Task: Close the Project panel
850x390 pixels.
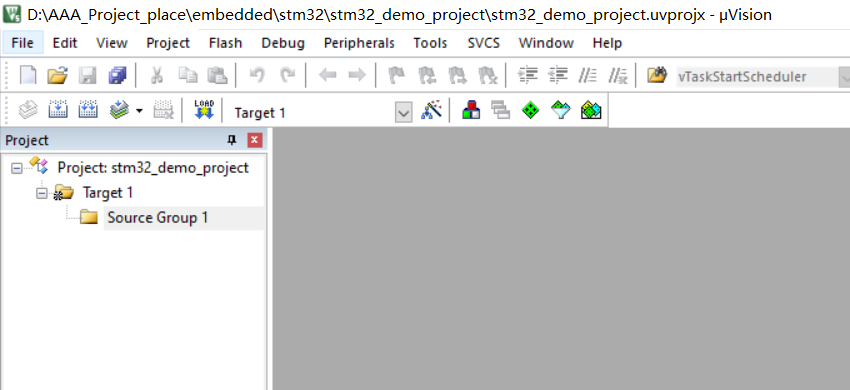Action: click(x=255, y=140)
